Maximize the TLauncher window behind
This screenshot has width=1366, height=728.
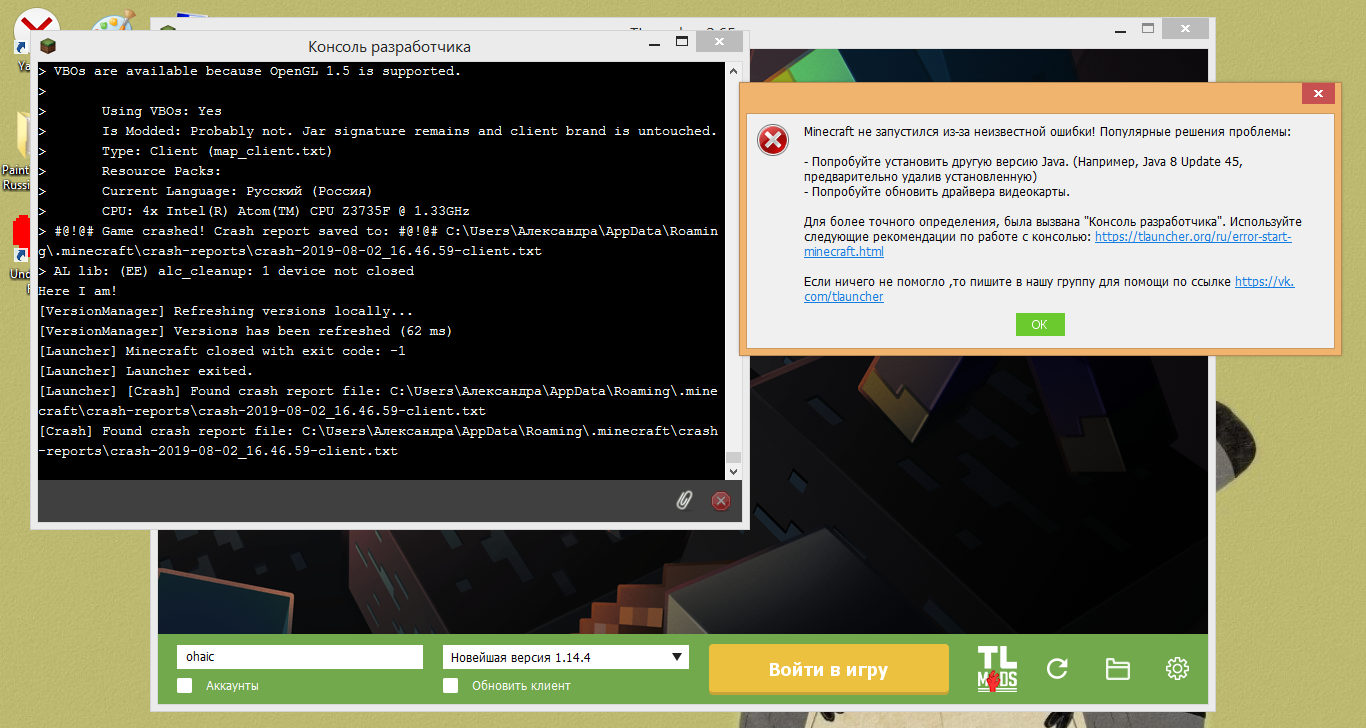click(1149, 27)
